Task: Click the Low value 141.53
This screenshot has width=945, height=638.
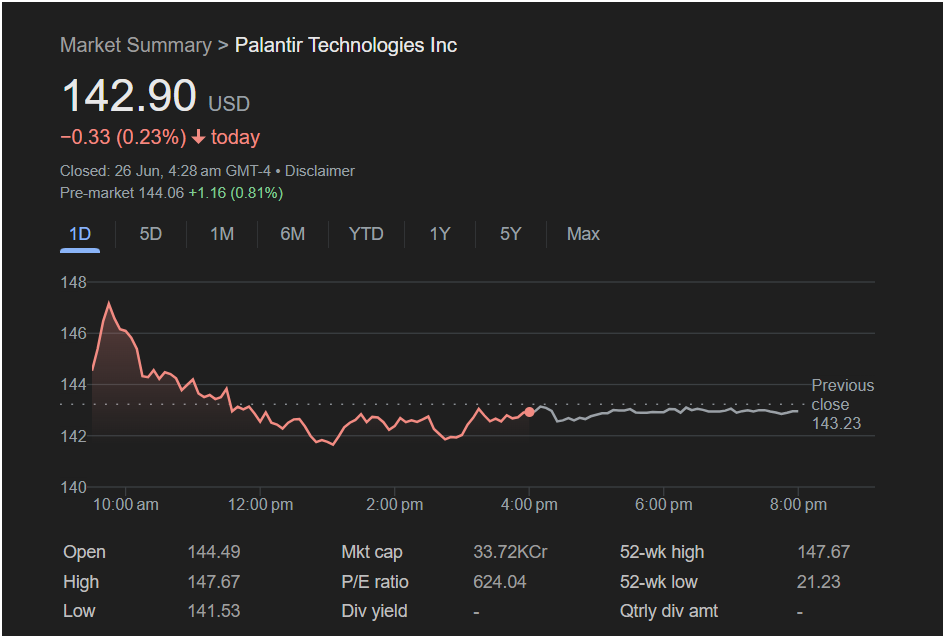Action: [214, 611]
